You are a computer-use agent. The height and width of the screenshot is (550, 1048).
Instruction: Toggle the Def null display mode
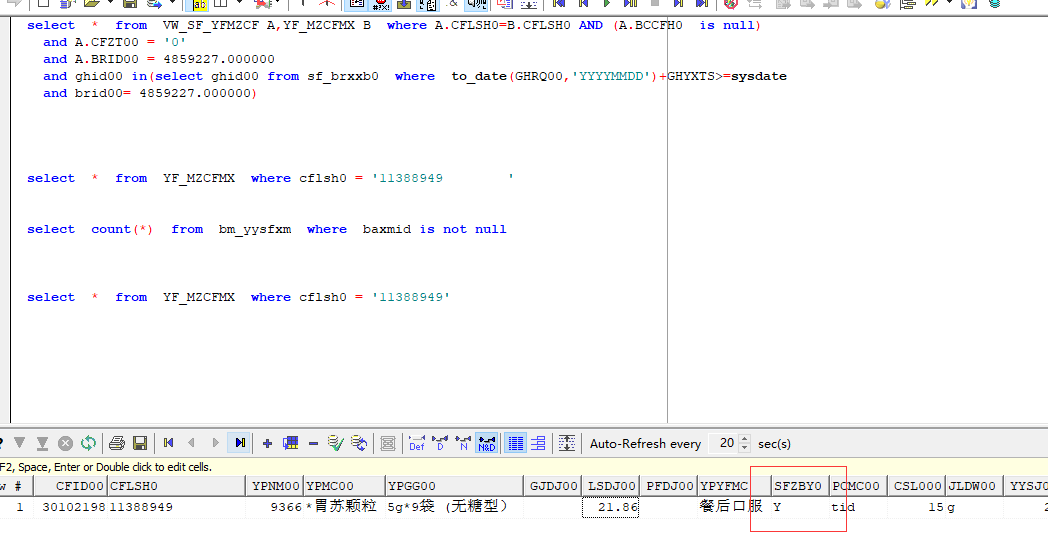click(417, 443)
